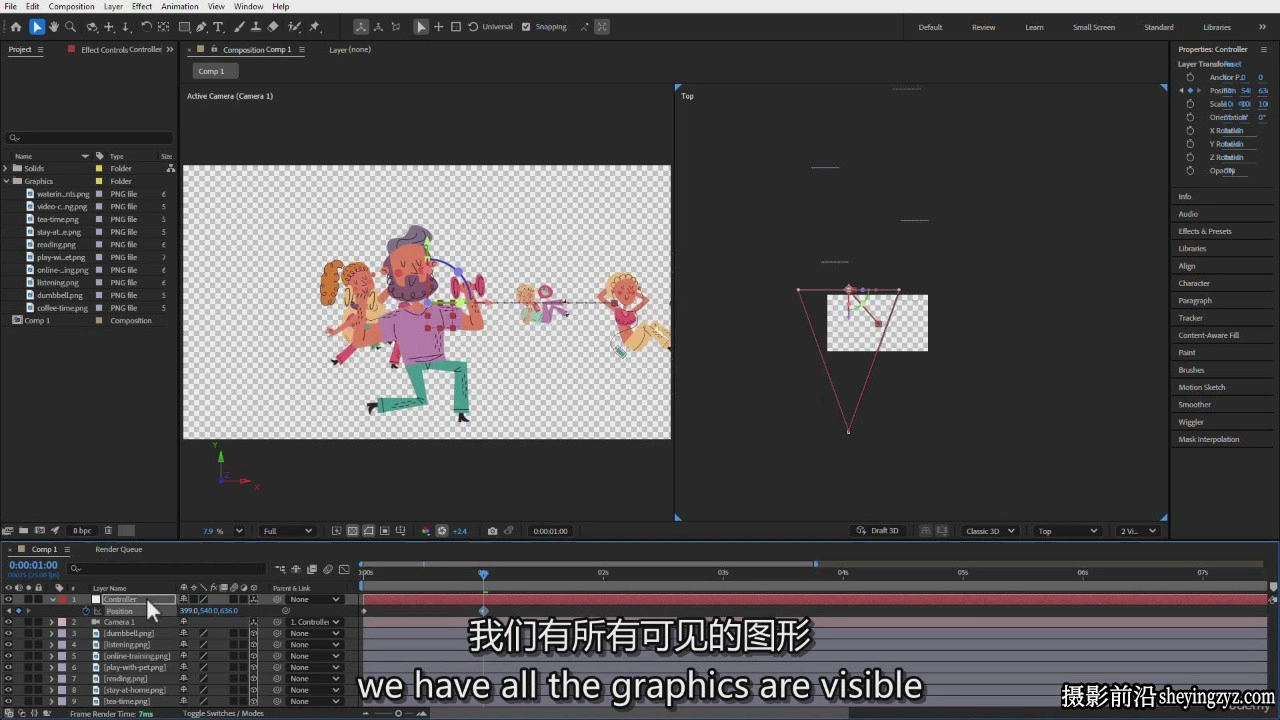Switch to the Render Queue tab
1280x720 pixels.
(119, 549)
